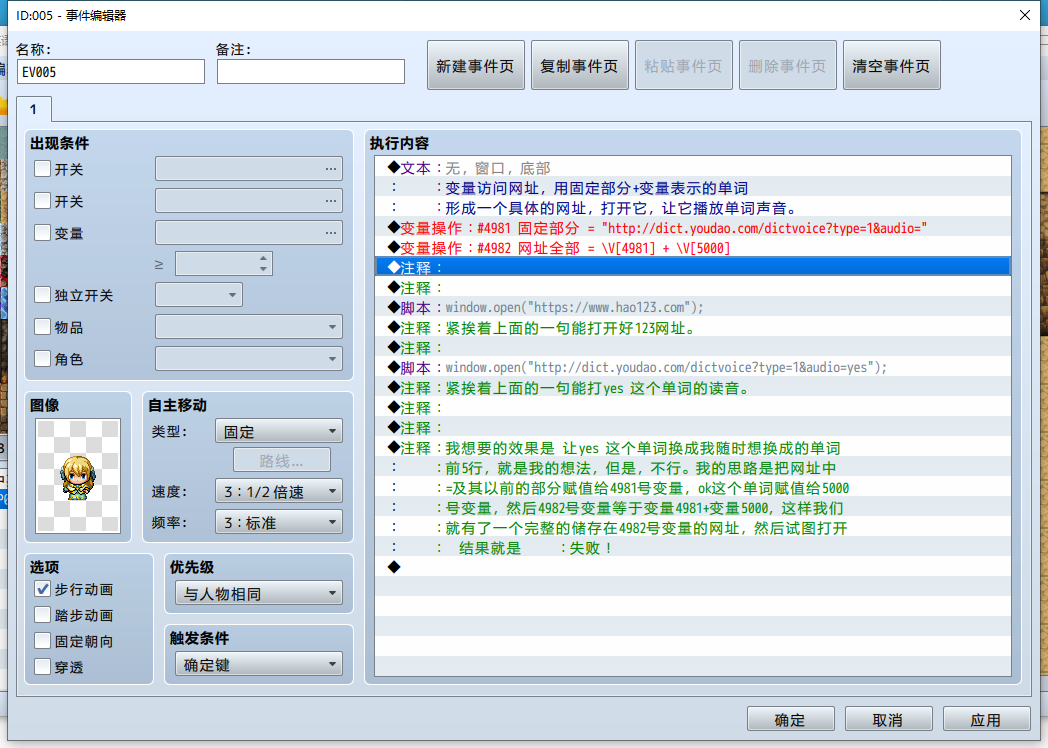This screenshot has width=1048, height=748.
Task: Enable the second 开关 condition checkbox
Action: 42,201
